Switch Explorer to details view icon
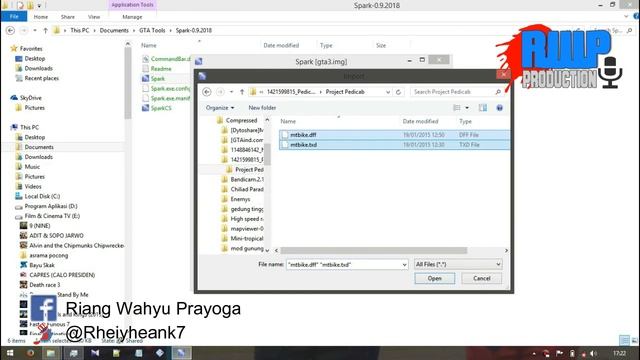The image size is (640, 360). 624,340
